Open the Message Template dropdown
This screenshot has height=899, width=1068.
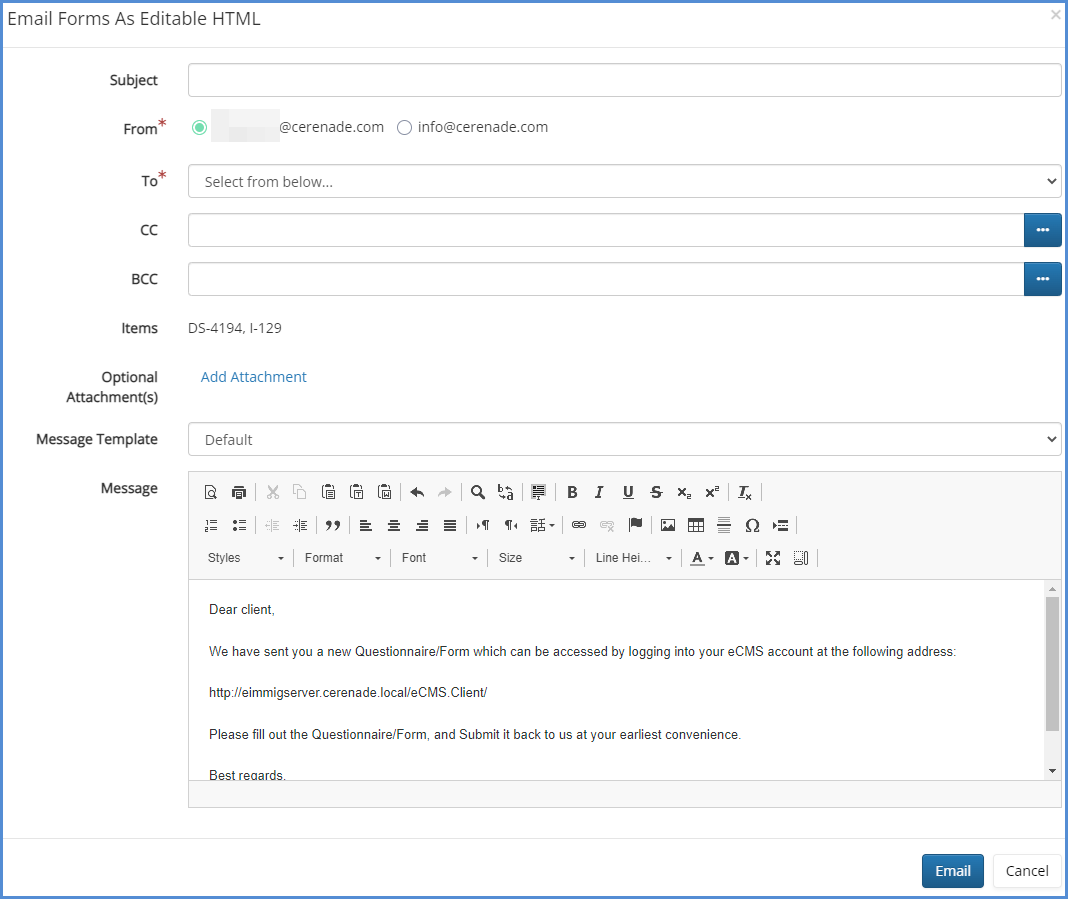(x=624, y=438)
